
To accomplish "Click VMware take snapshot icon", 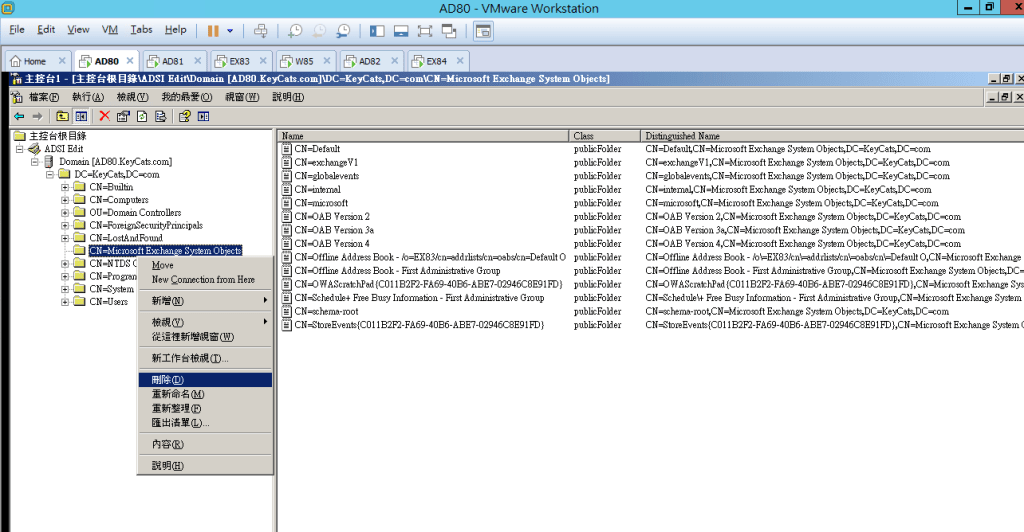I will 295,31.
